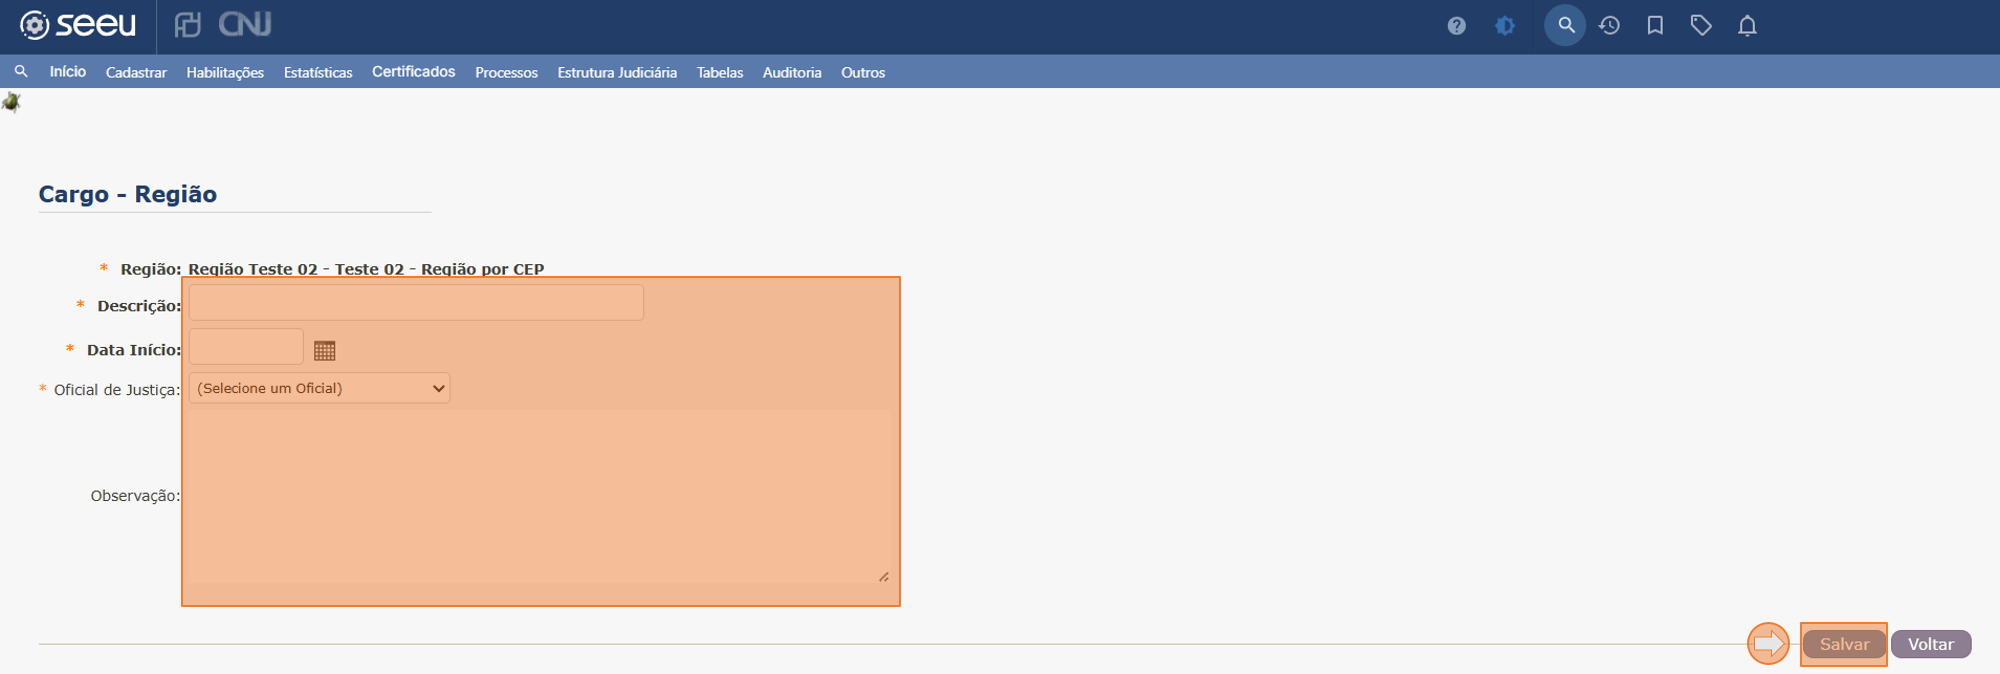Open the Habilitações menu

pos(225,73)
